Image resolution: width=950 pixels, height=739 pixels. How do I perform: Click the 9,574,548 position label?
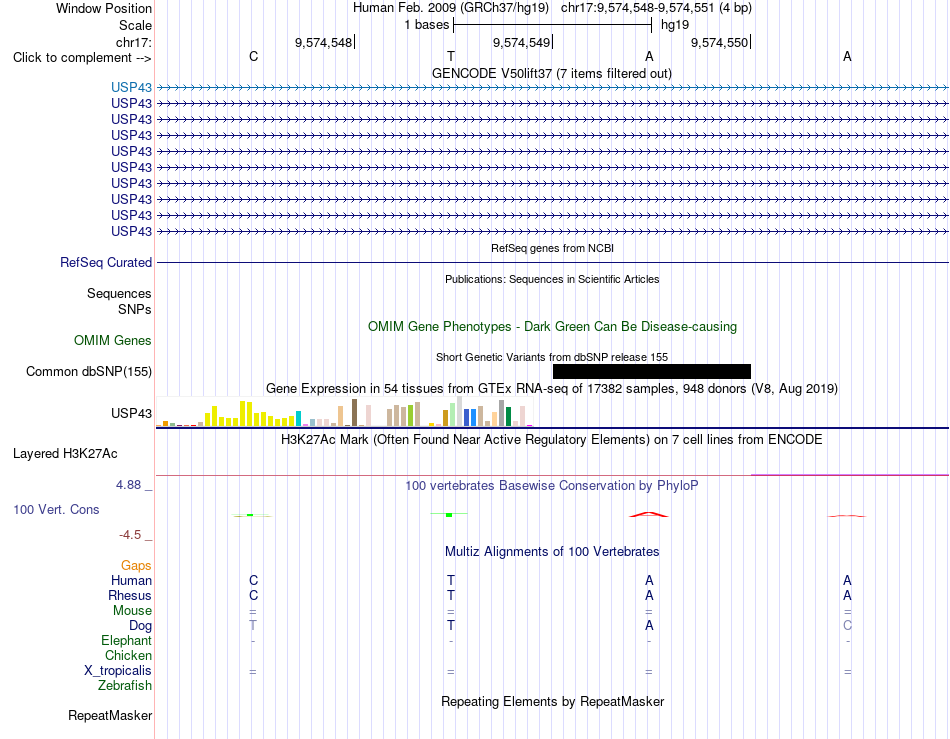(x=324, y=42)
